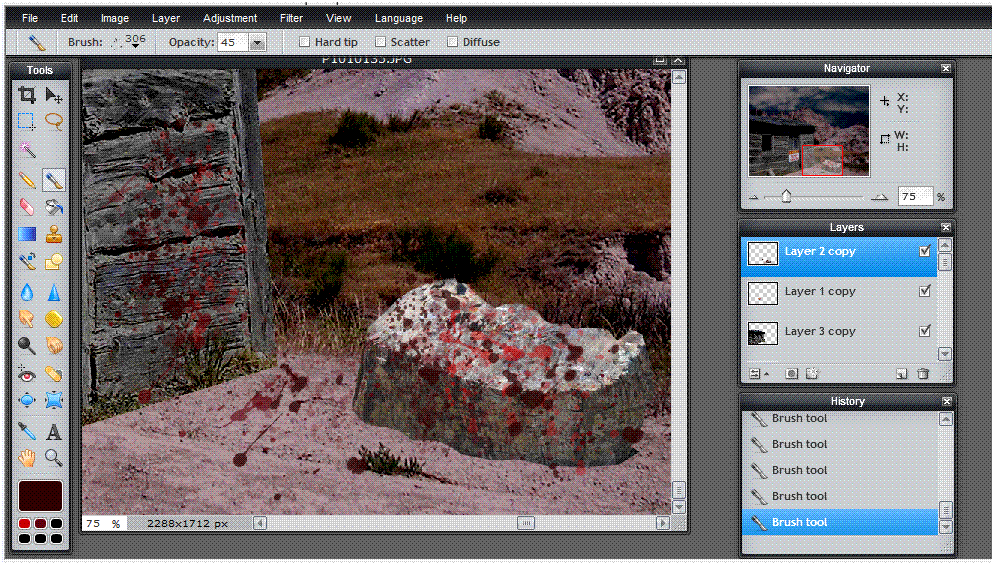Select the Crop tool

tap(27, 95)
